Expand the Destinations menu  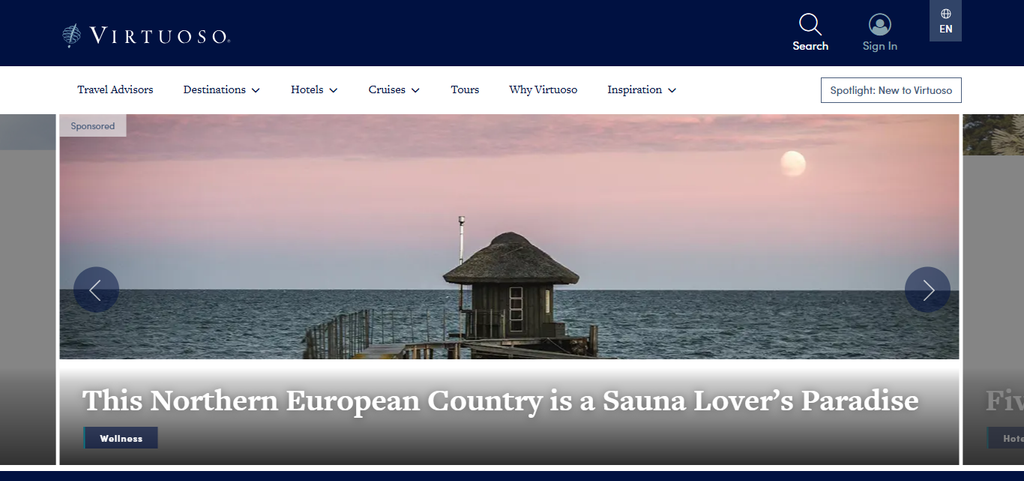[221, 90]
